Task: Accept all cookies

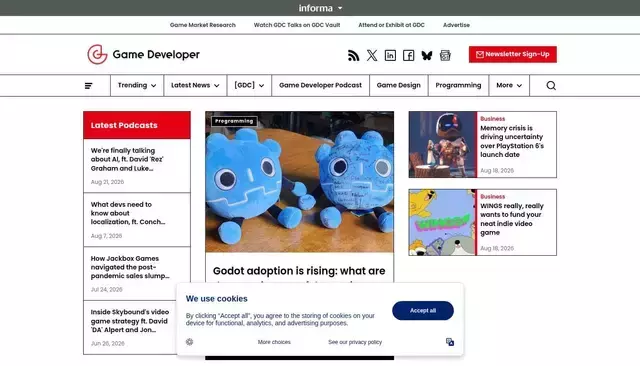Action: (x=423, y=311)
